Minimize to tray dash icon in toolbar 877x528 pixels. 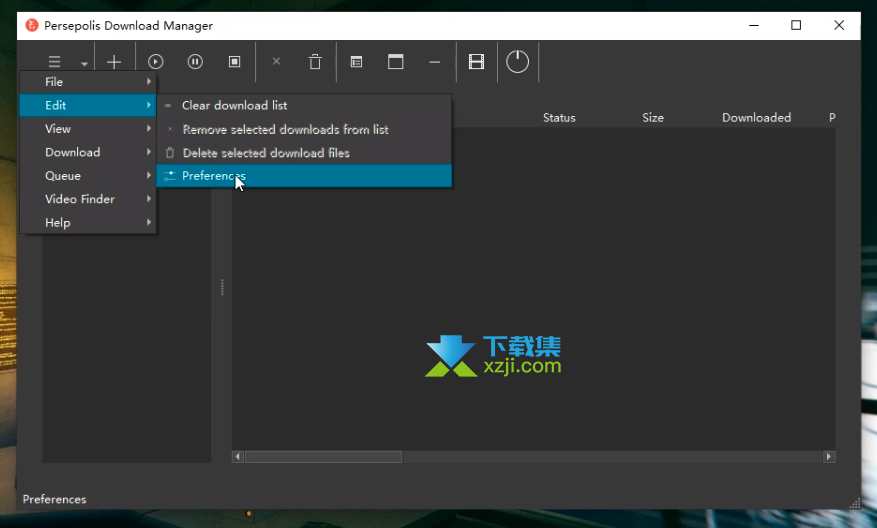tap(435, 62)
